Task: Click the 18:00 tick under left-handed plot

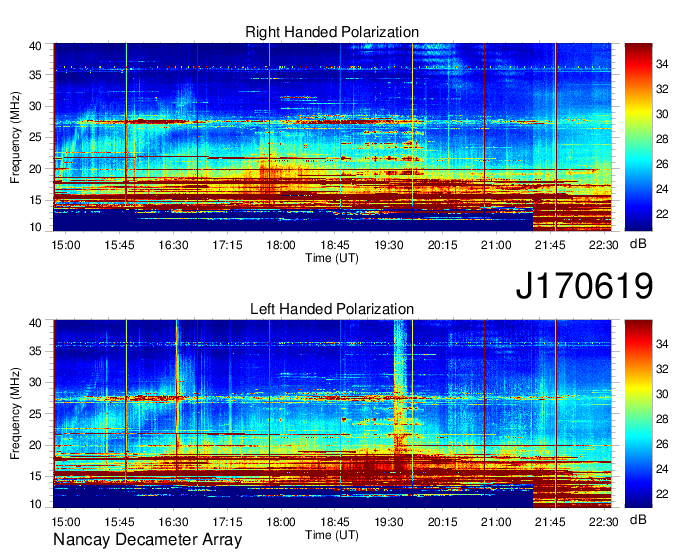Action: (281, 522)
